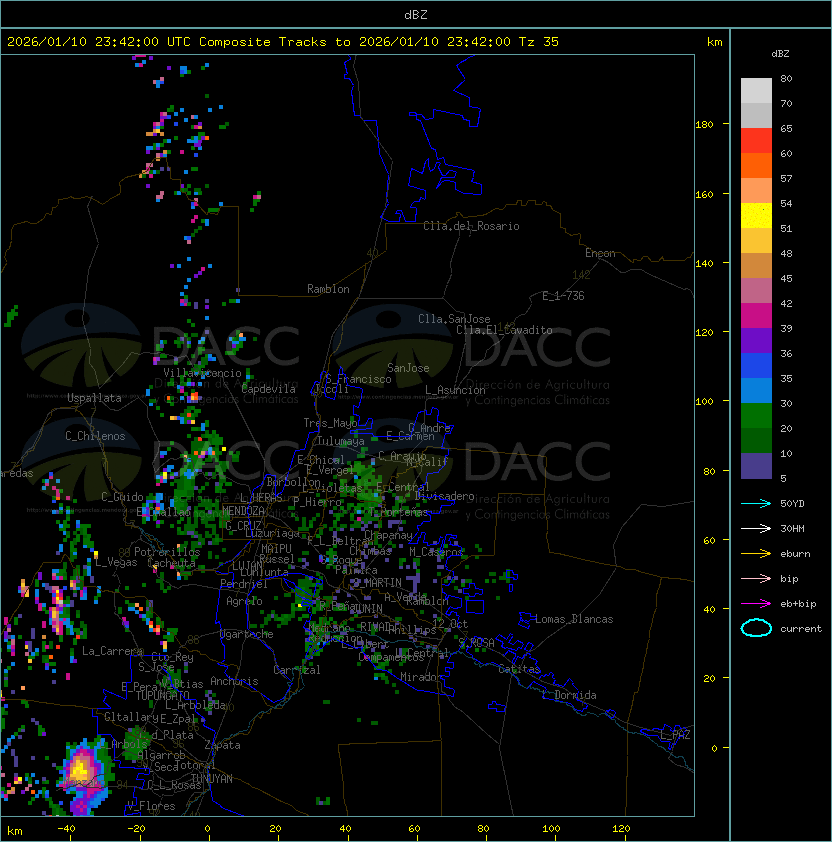This screenshot has width=832, height=842.
Task: Click the cyan 50YD arrow legend icon
Action: (756, 503)
